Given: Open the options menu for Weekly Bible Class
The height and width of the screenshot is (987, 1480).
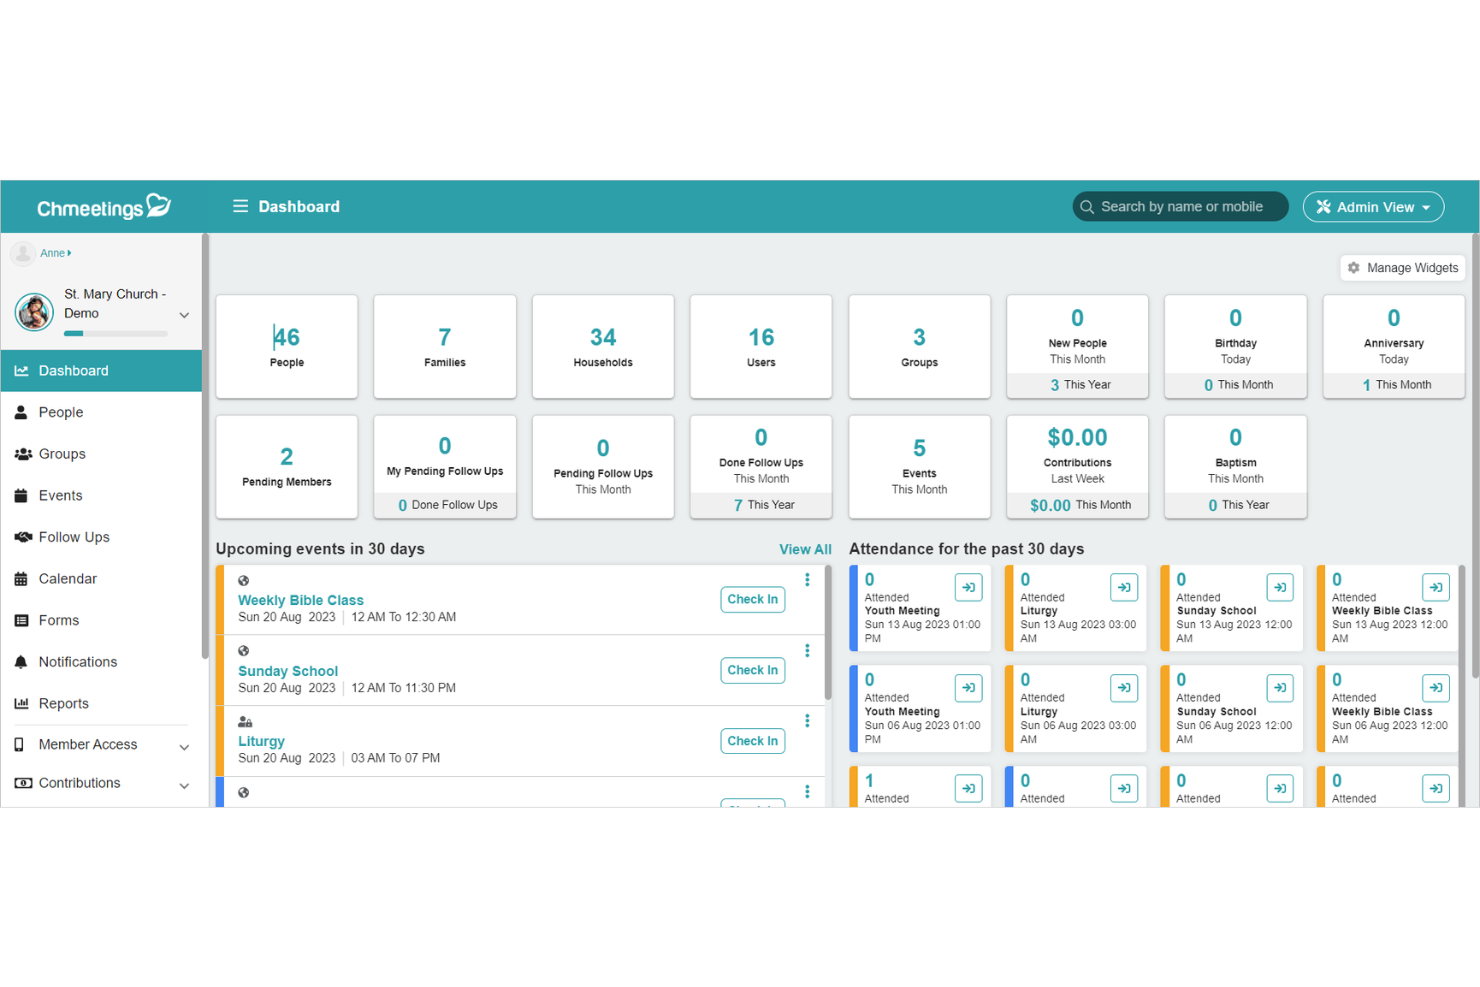Looking at the screenshot, I should coord(807,580).
